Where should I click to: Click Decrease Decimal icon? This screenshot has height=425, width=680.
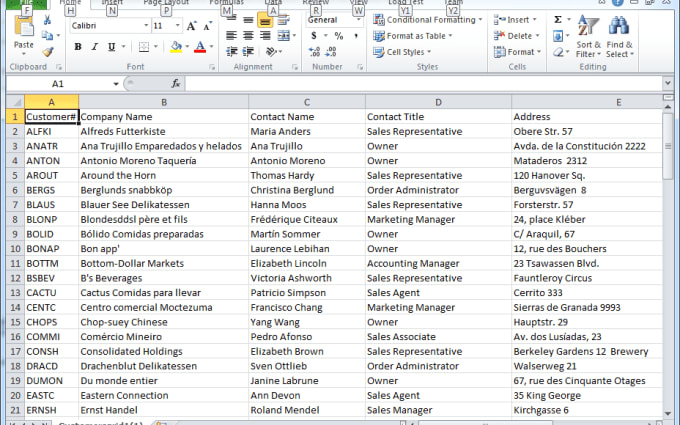[331, 52]
